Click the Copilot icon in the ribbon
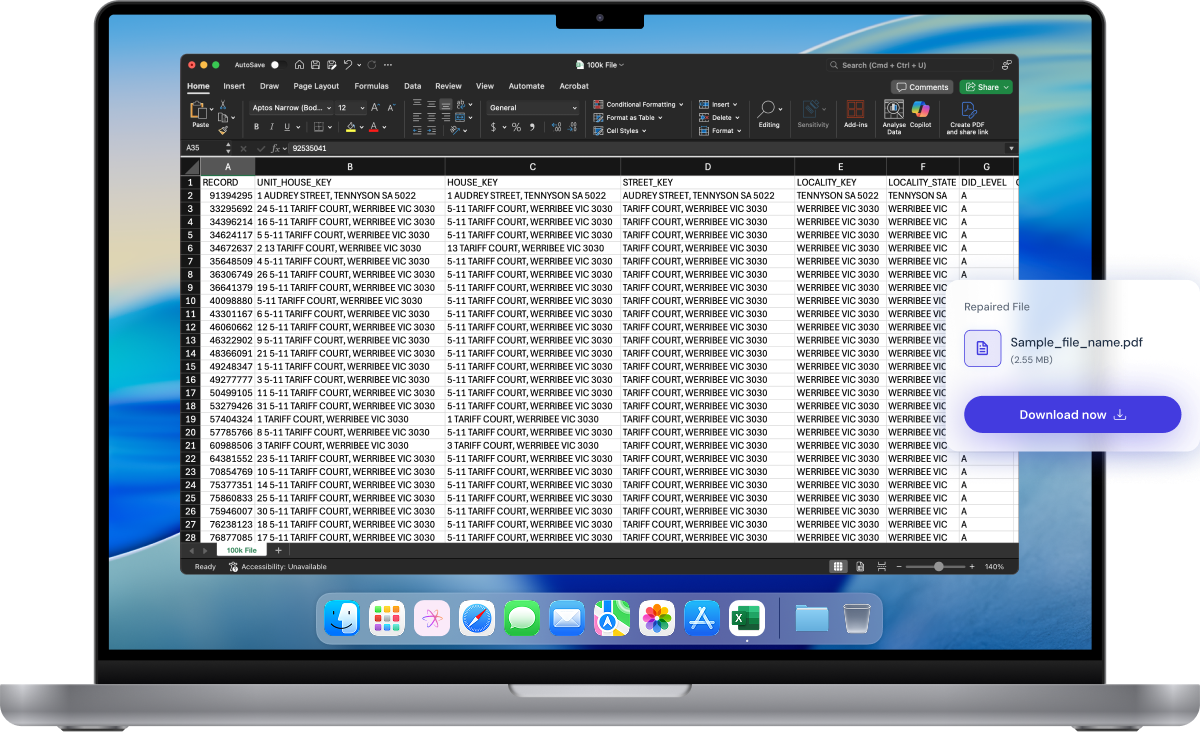 coord(920,110)
